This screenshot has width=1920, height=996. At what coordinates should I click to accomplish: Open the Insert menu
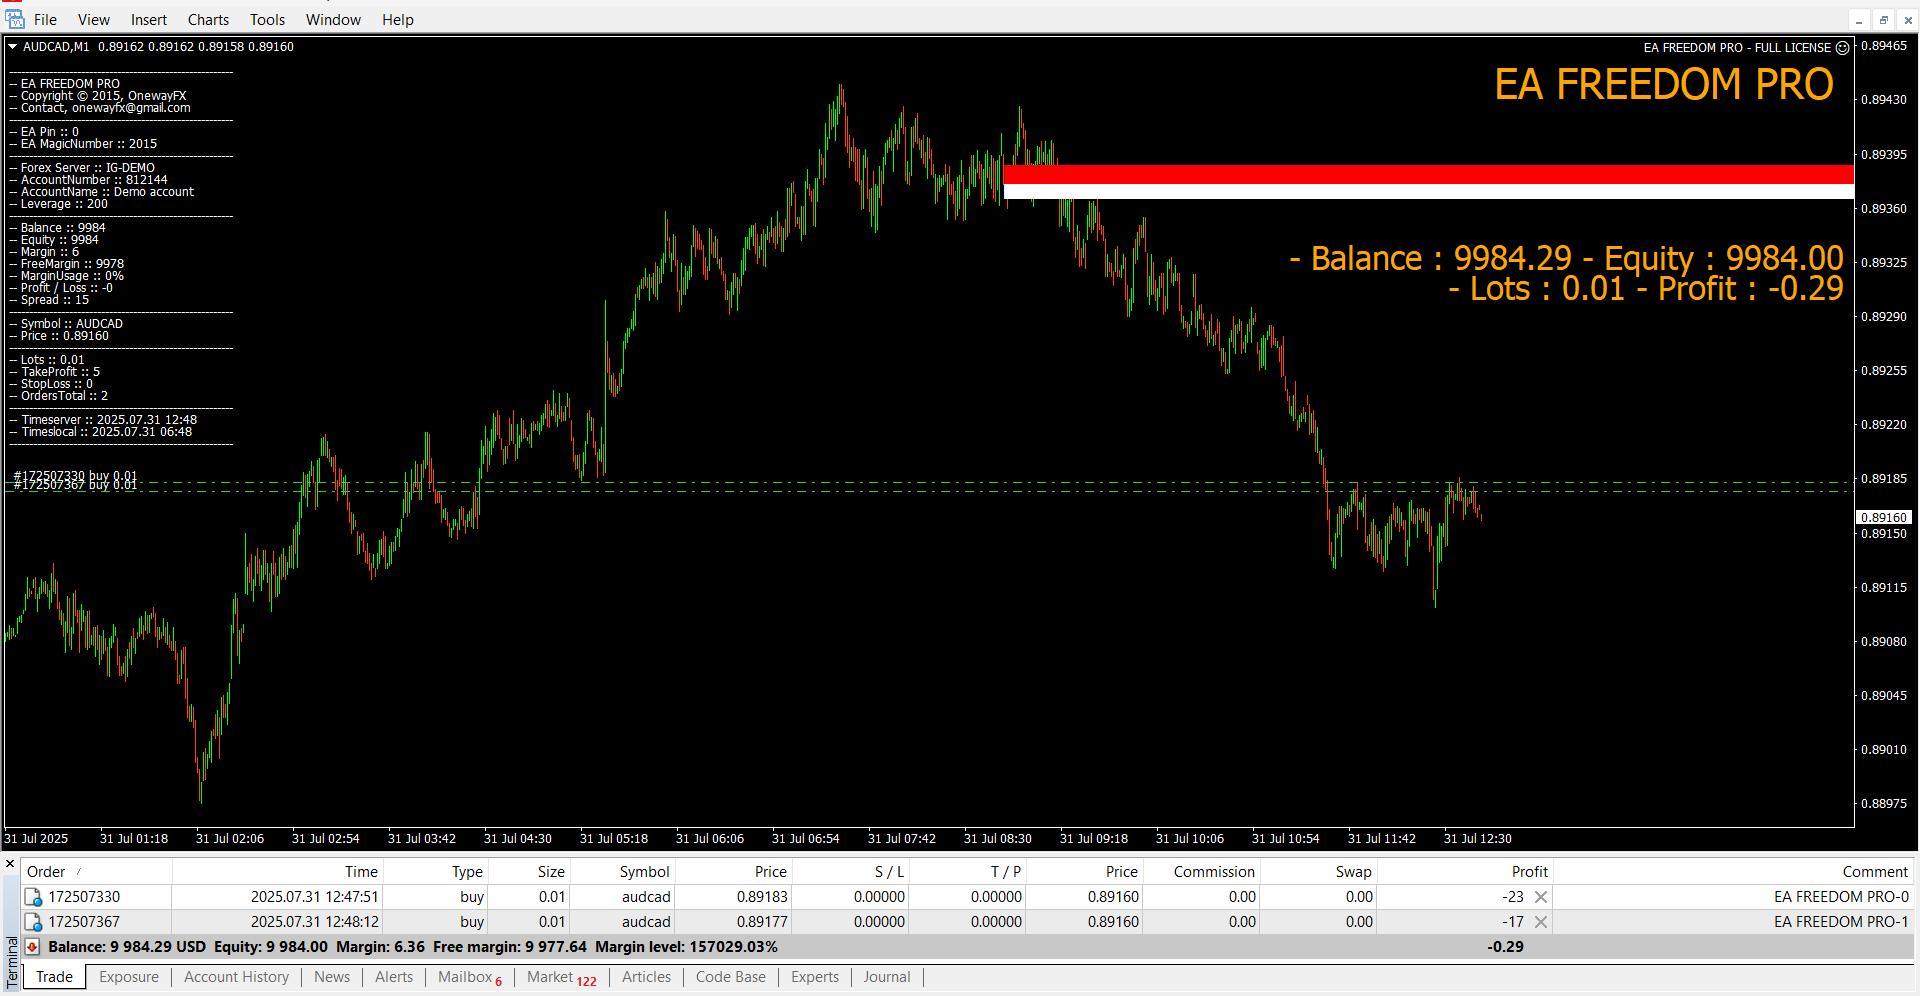point(149,20)
